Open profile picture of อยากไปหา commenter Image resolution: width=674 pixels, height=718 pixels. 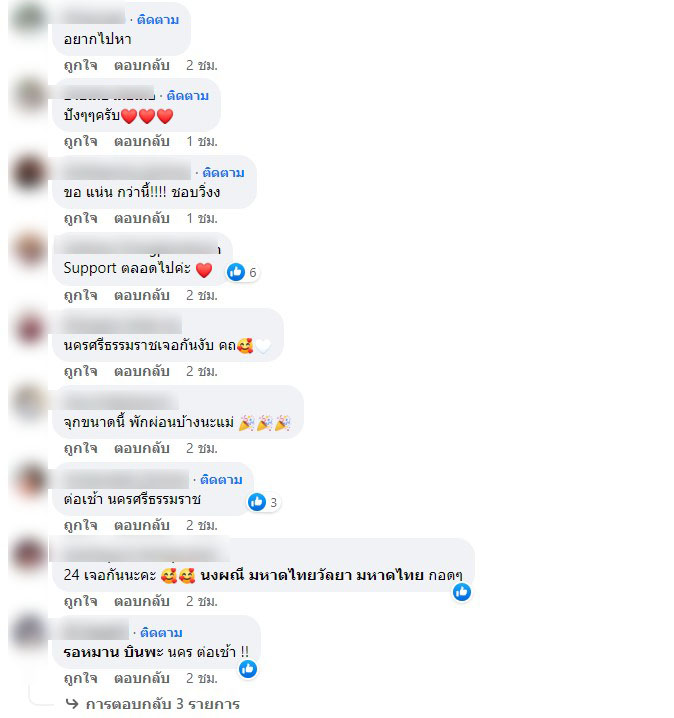[29, 20]
